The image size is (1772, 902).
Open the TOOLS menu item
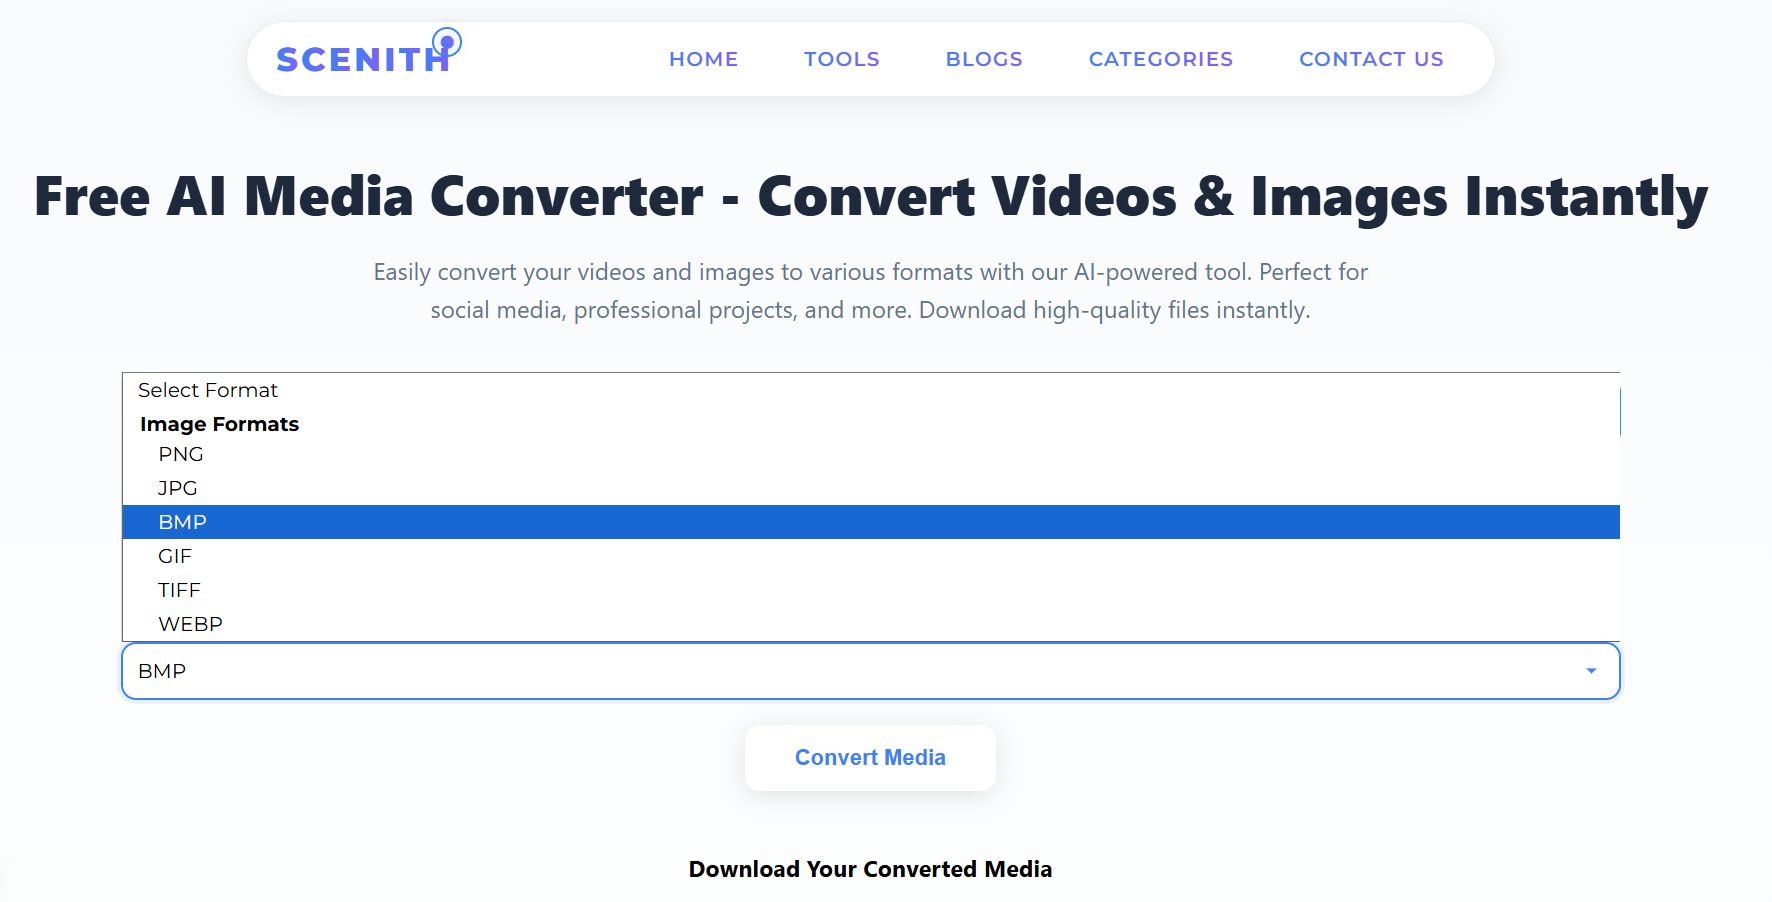click(841, 59)
